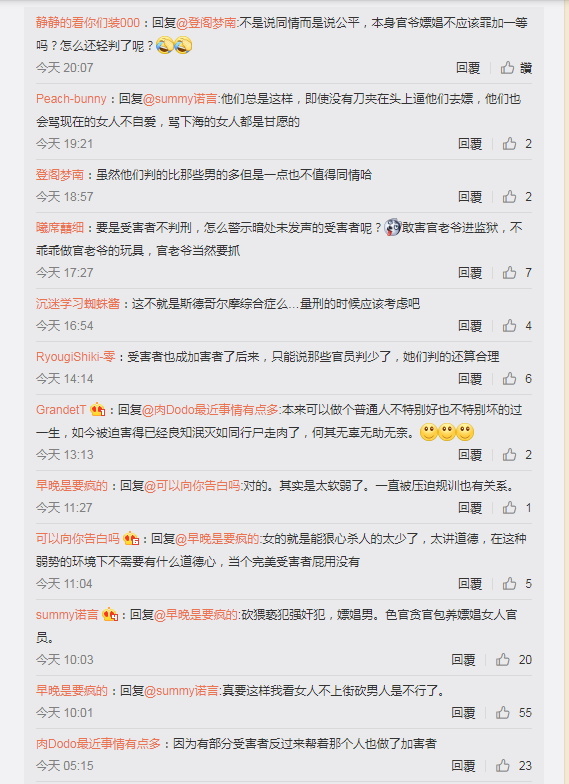This screenshot has width=569, height=784.
Task: Click @summmy诺言 mention in Peach-bunny's comment
Action: (x=180, y=98)
